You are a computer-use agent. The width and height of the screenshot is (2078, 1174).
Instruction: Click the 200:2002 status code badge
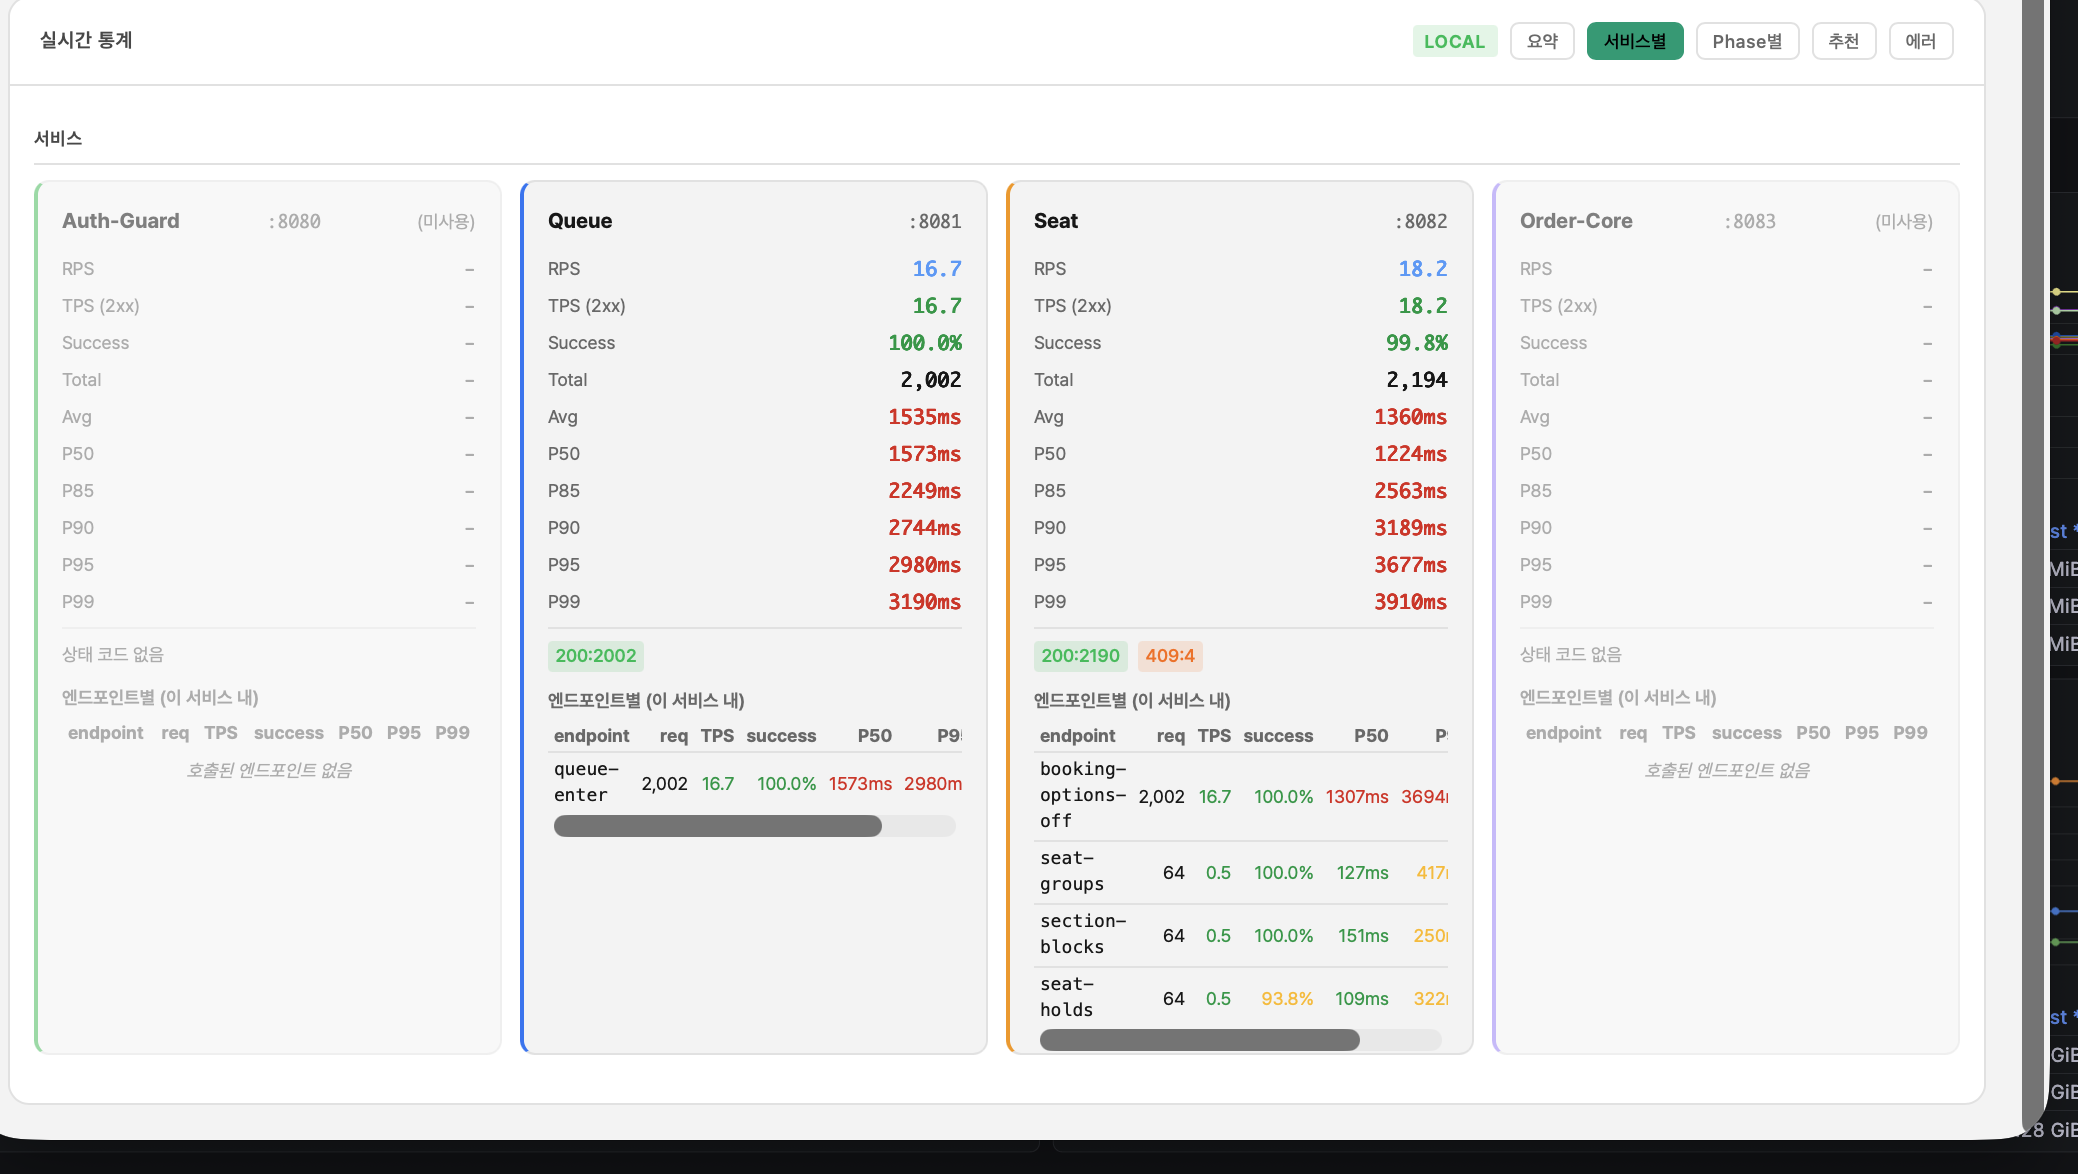pos(595,656)
